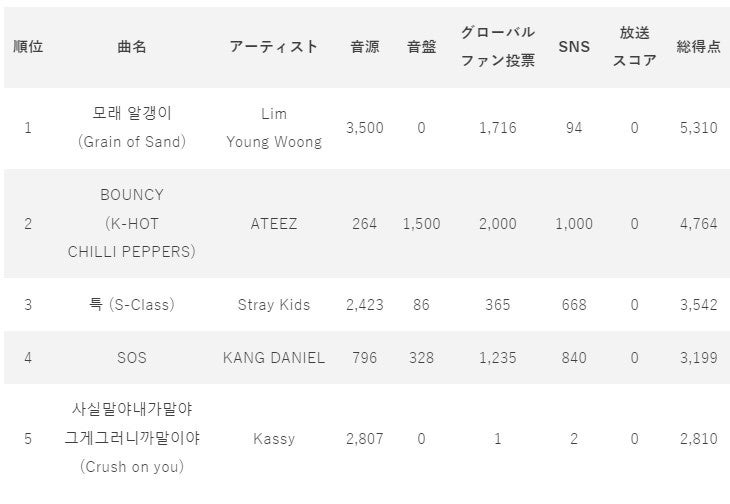Screen dimensions: 730x504
Task: Click the 曲名 column header
Action: (131, 47)
